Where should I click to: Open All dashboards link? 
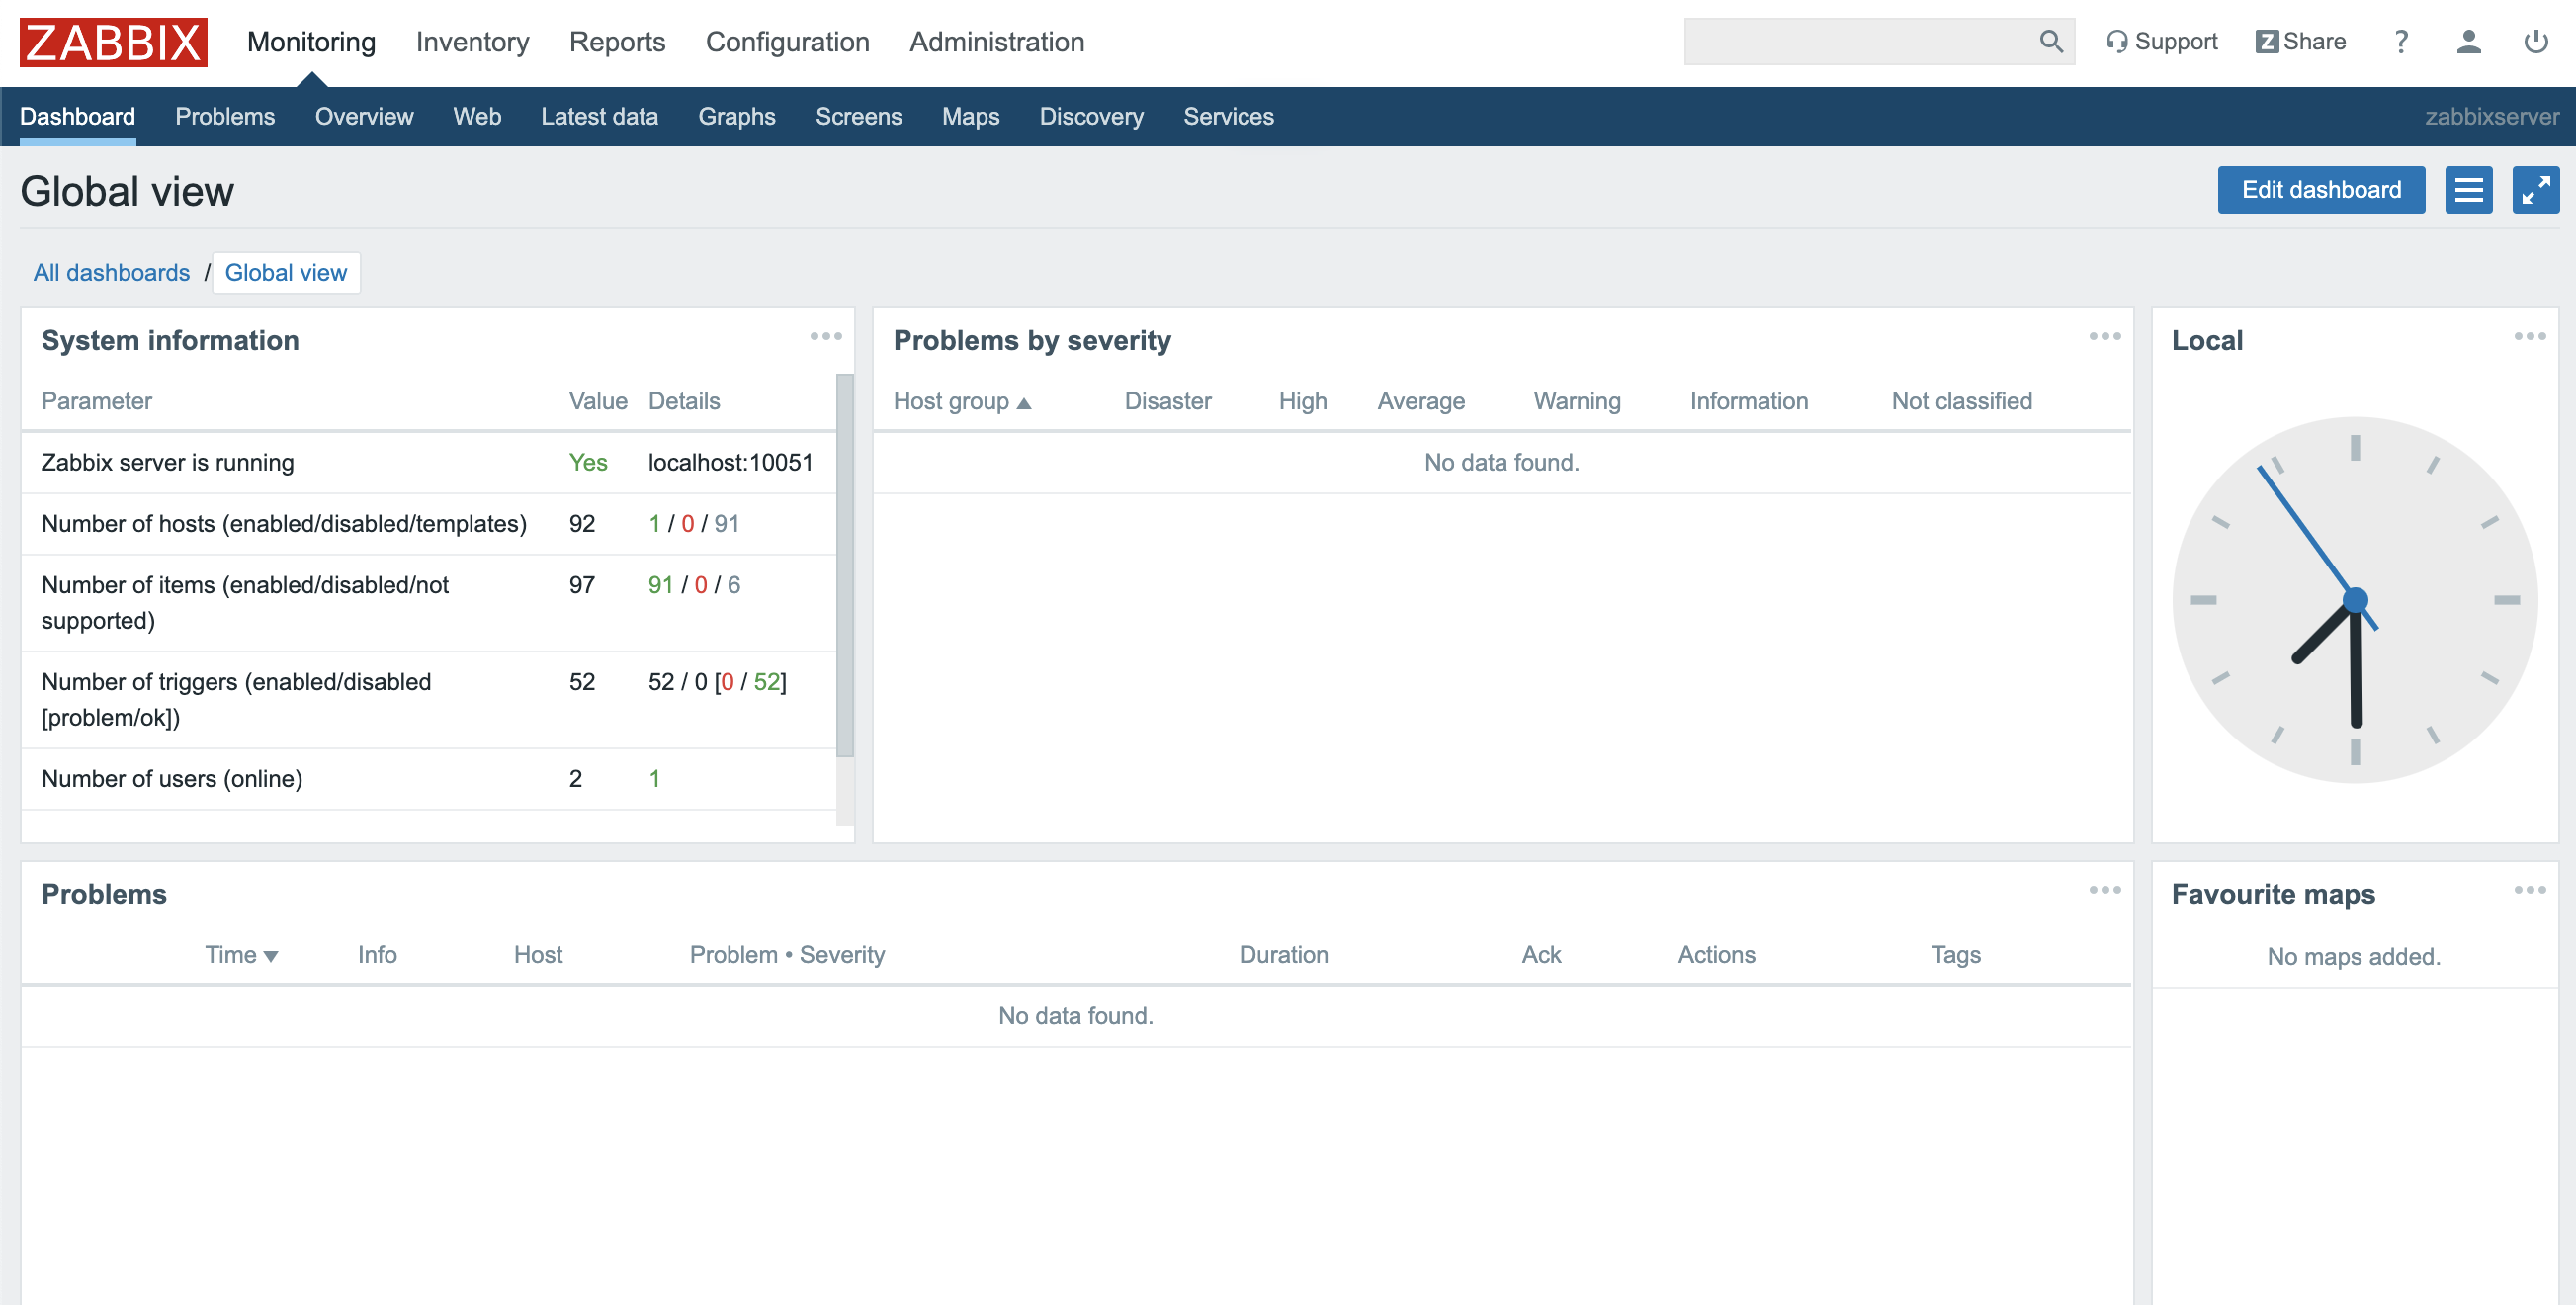point(111,273)
